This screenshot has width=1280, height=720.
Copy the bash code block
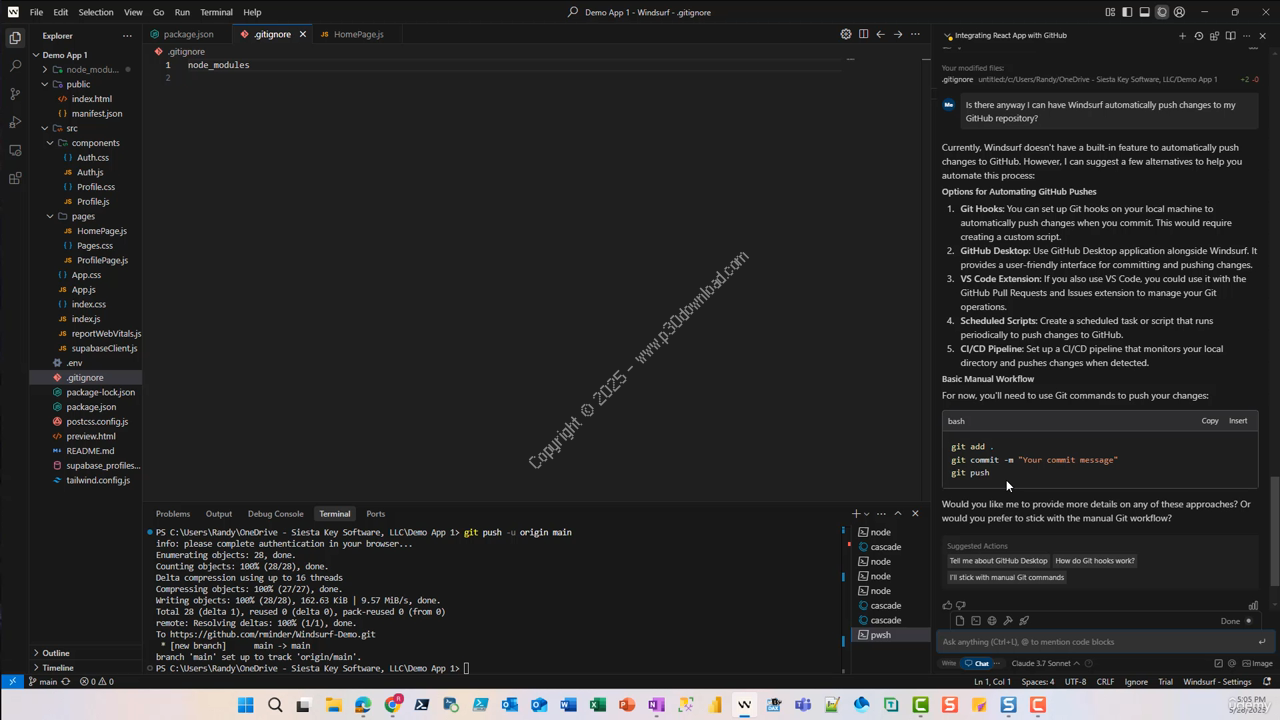pos(1210,421)
